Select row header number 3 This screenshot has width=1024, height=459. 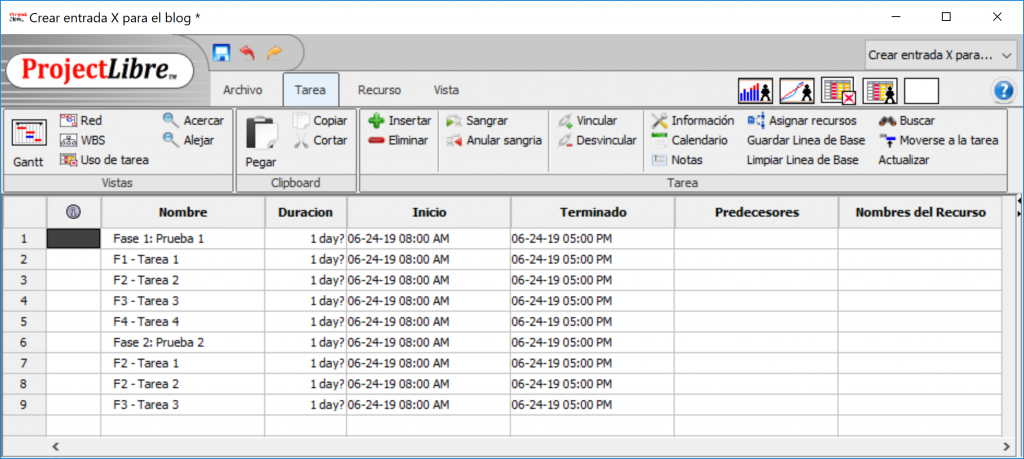pos(24,280)
